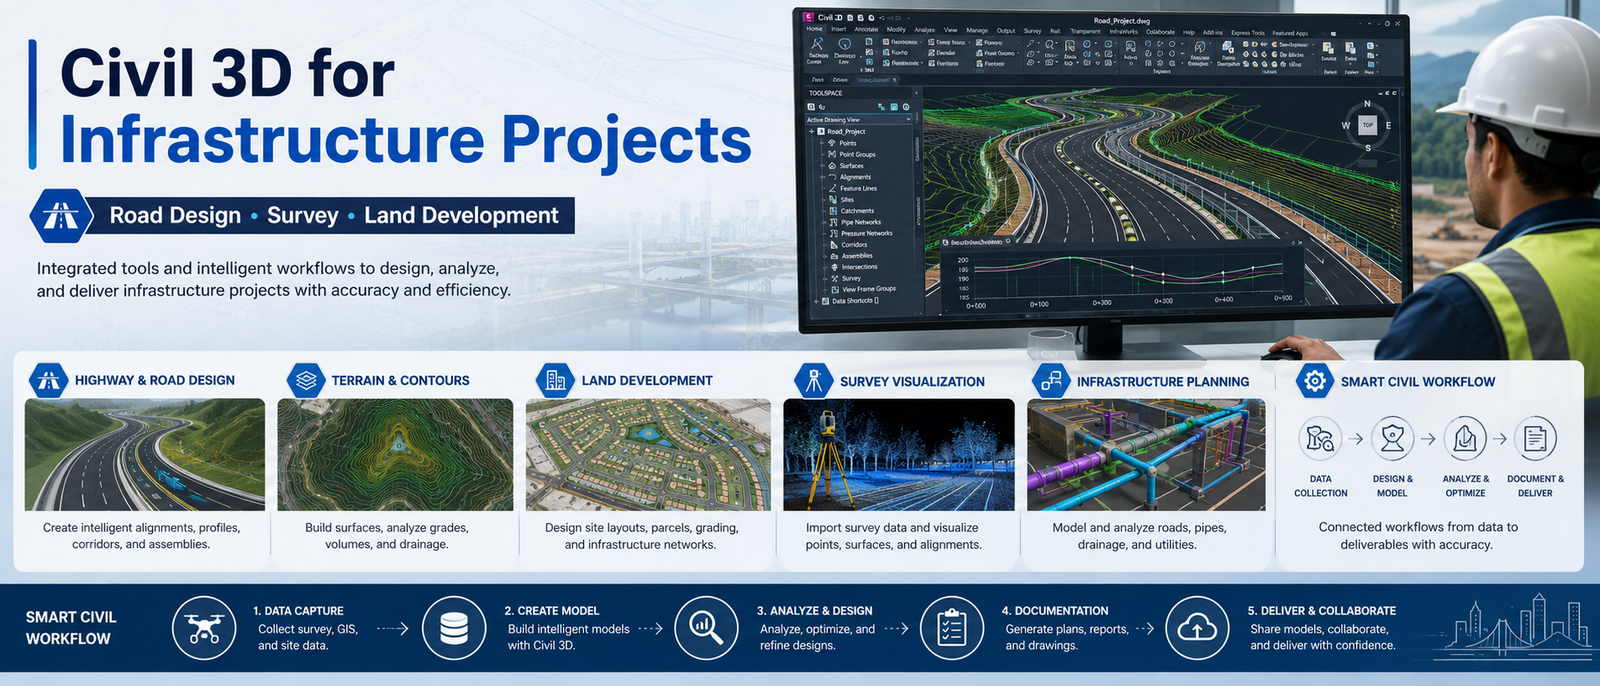1600x686 pixels.
Task: Click the N direction on the ViewCube compass
Action: click(x=1367, y=104)
